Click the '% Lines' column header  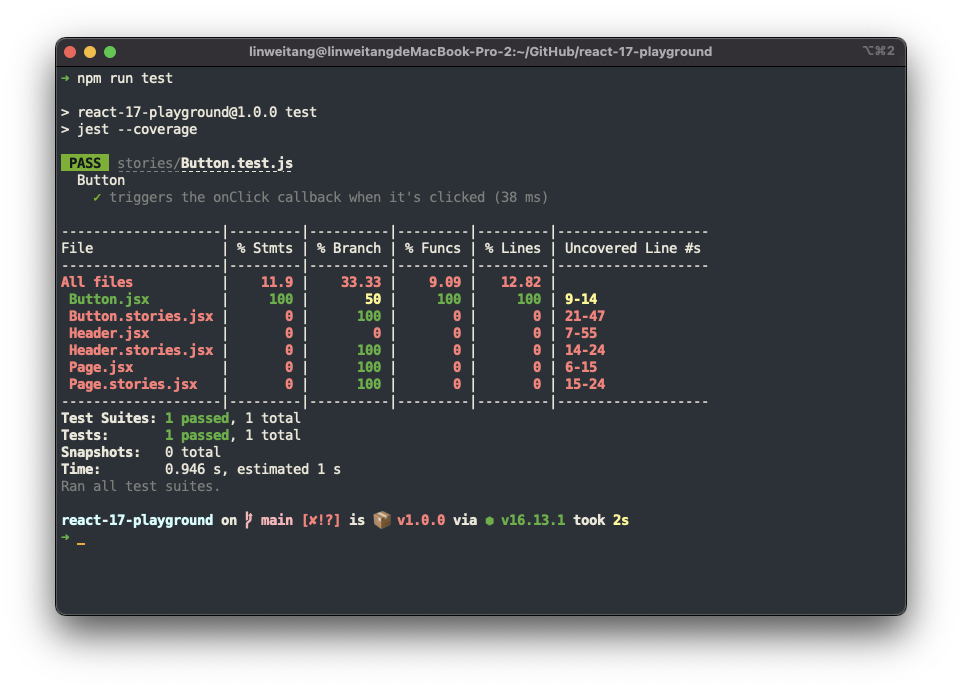pyautogui.click(x=512, y=248)
